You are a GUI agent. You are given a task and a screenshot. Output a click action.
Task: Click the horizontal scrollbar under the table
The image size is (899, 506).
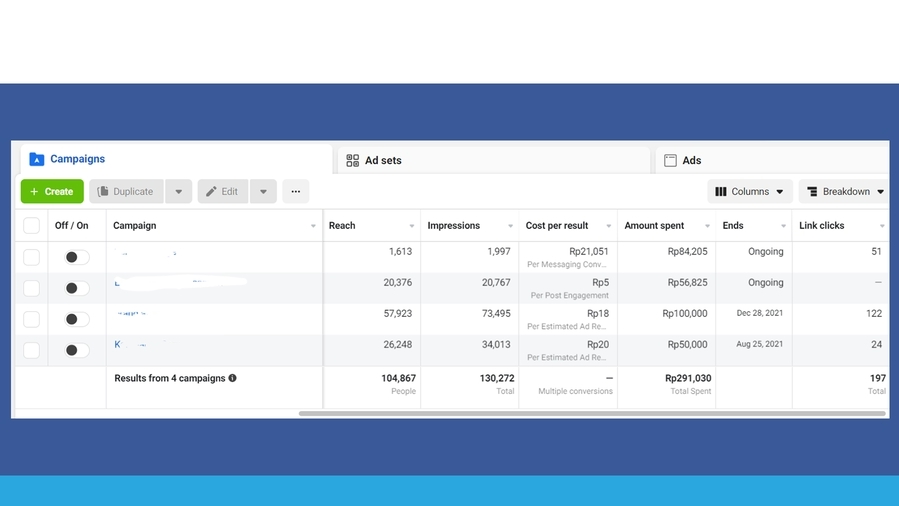(592, 413)
